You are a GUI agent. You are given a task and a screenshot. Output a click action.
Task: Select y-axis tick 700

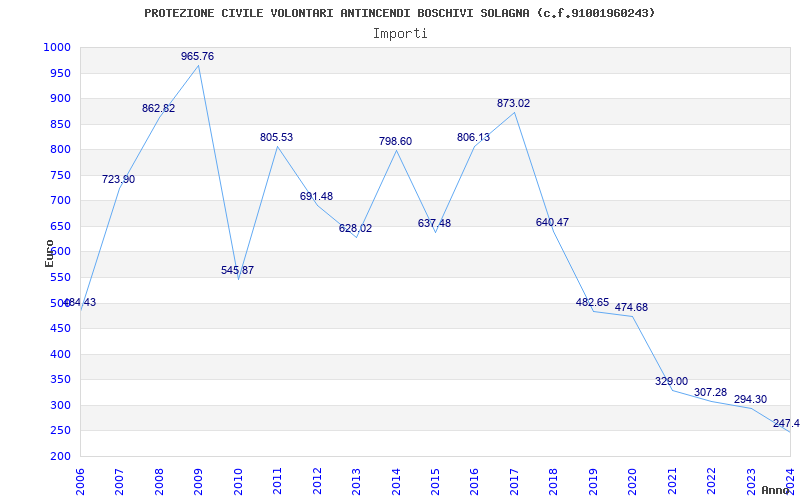(x=60, y=201)
